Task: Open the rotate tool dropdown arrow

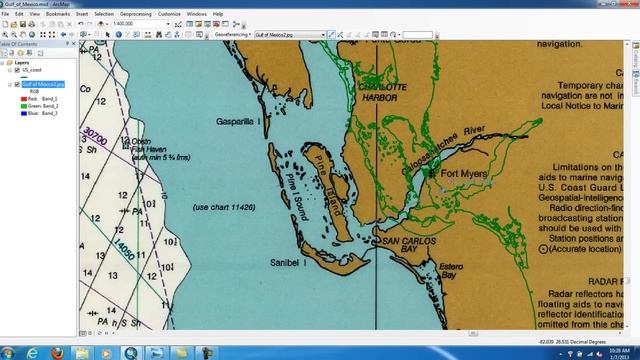Action: coord(399,35)
